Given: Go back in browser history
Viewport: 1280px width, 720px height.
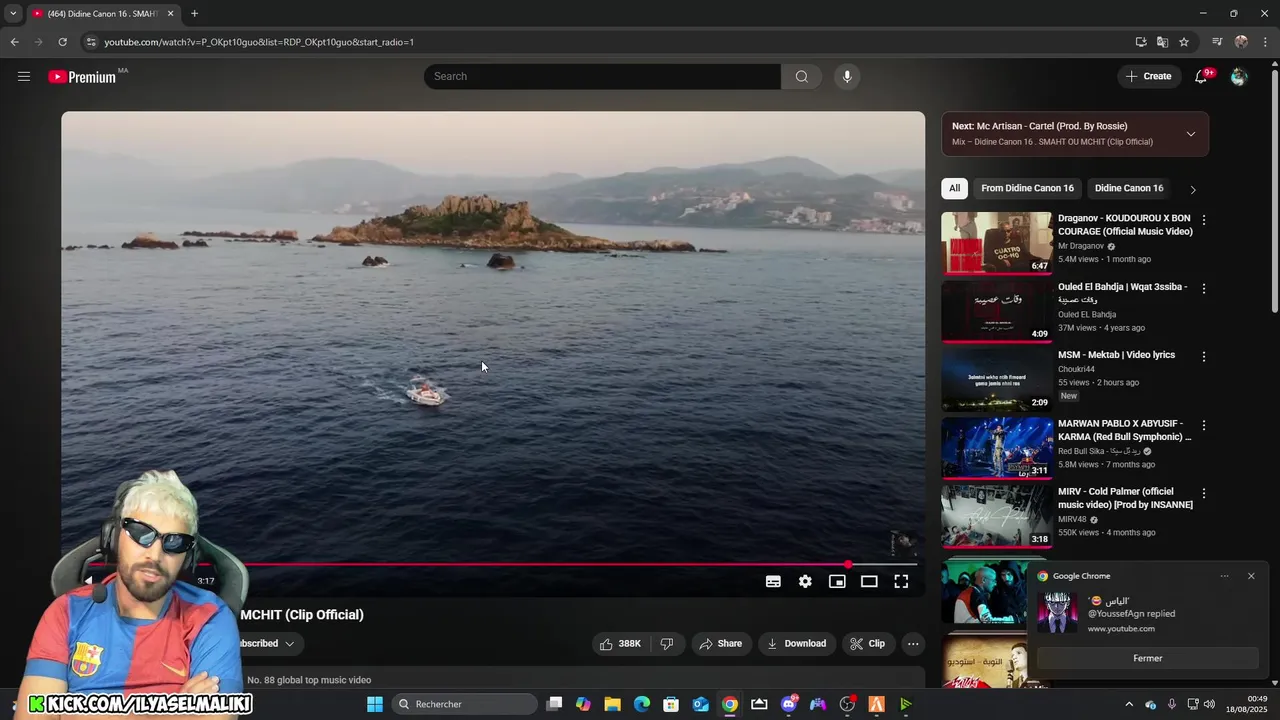Looking at the screenshot, I should [x=14, y=42].
